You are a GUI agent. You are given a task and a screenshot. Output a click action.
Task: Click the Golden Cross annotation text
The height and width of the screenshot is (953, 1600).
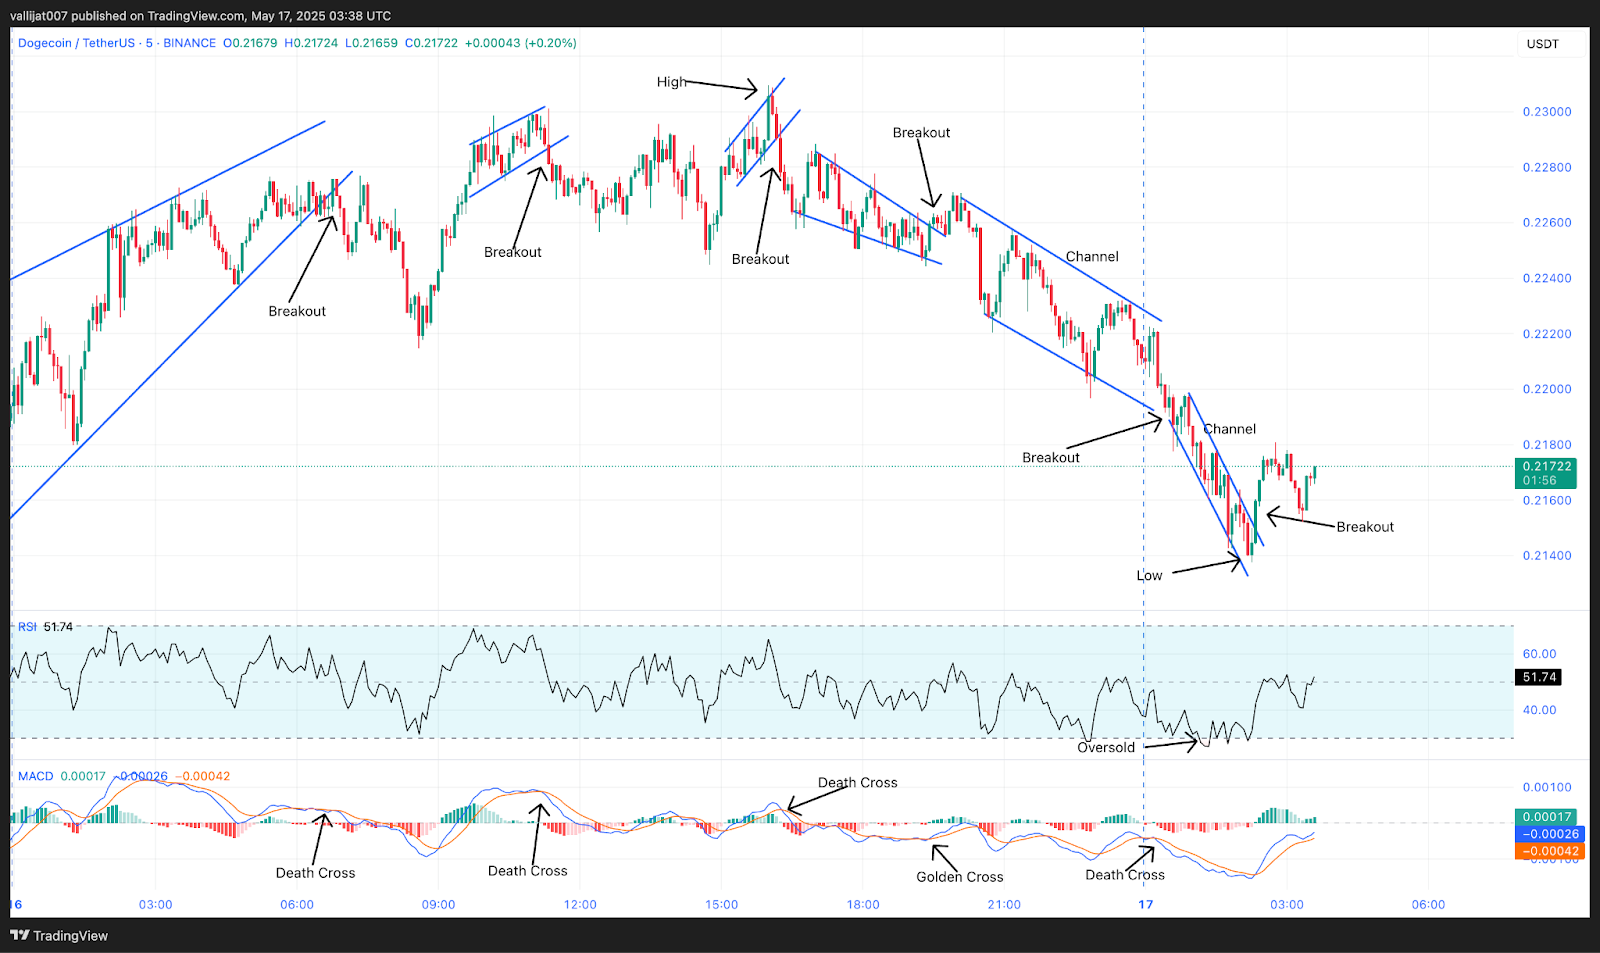point(960,877)
